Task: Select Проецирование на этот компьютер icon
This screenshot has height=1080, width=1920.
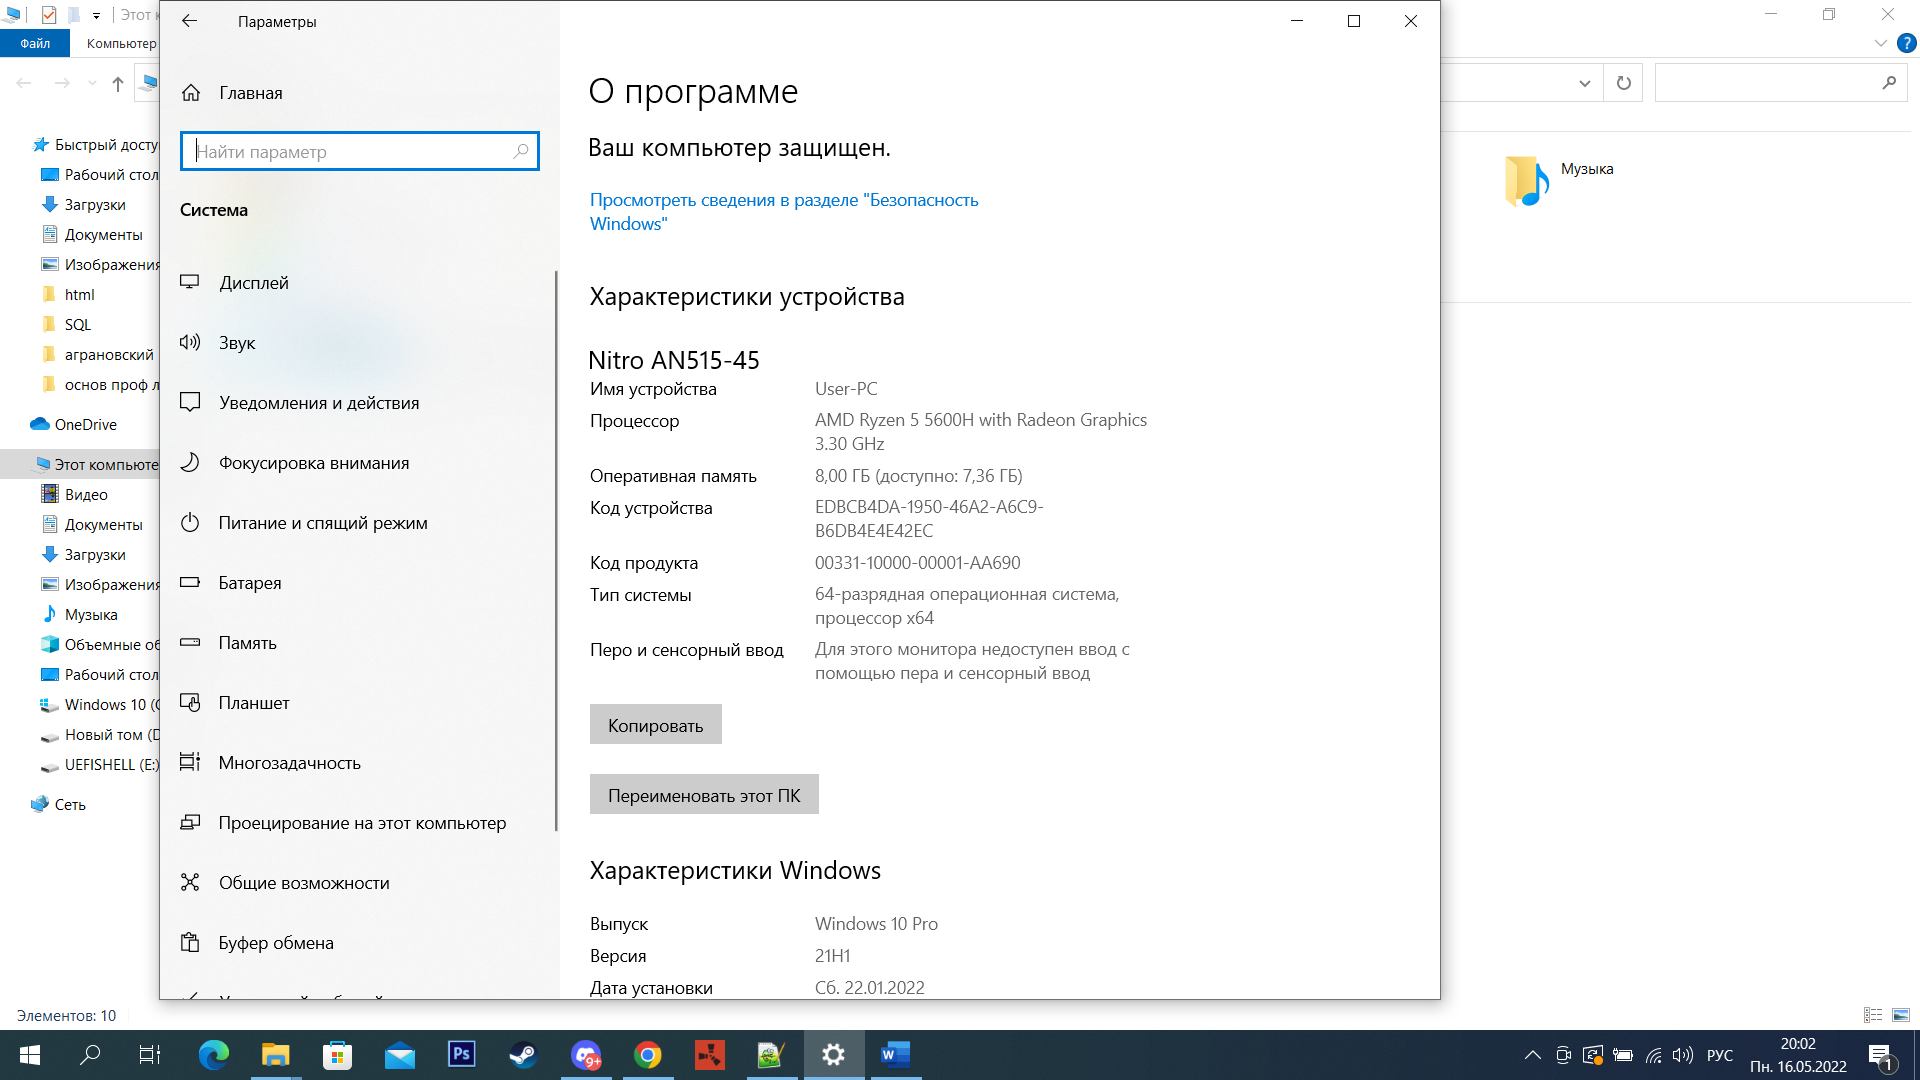Action: click(190, 823)
